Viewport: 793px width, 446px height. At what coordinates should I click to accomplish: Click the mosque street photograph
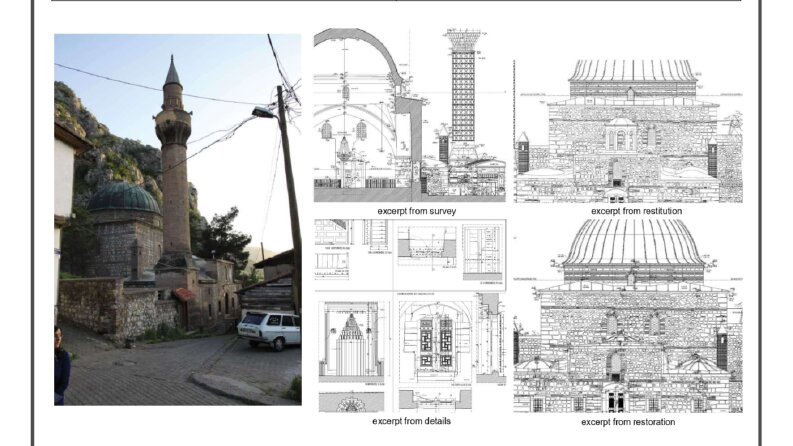(x=178, y=219)
